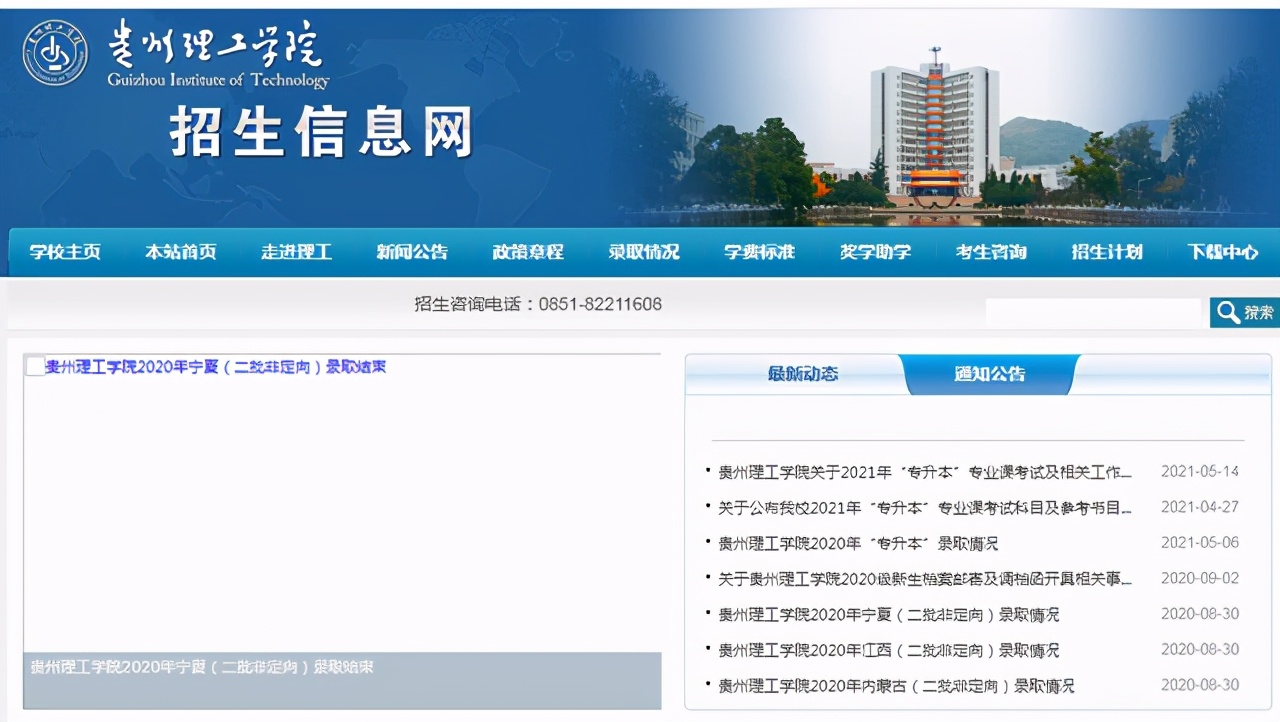Select 走进理工 in the navigation bar
The width and height of the screenshot is (1280, 722).
click(296, 252)
